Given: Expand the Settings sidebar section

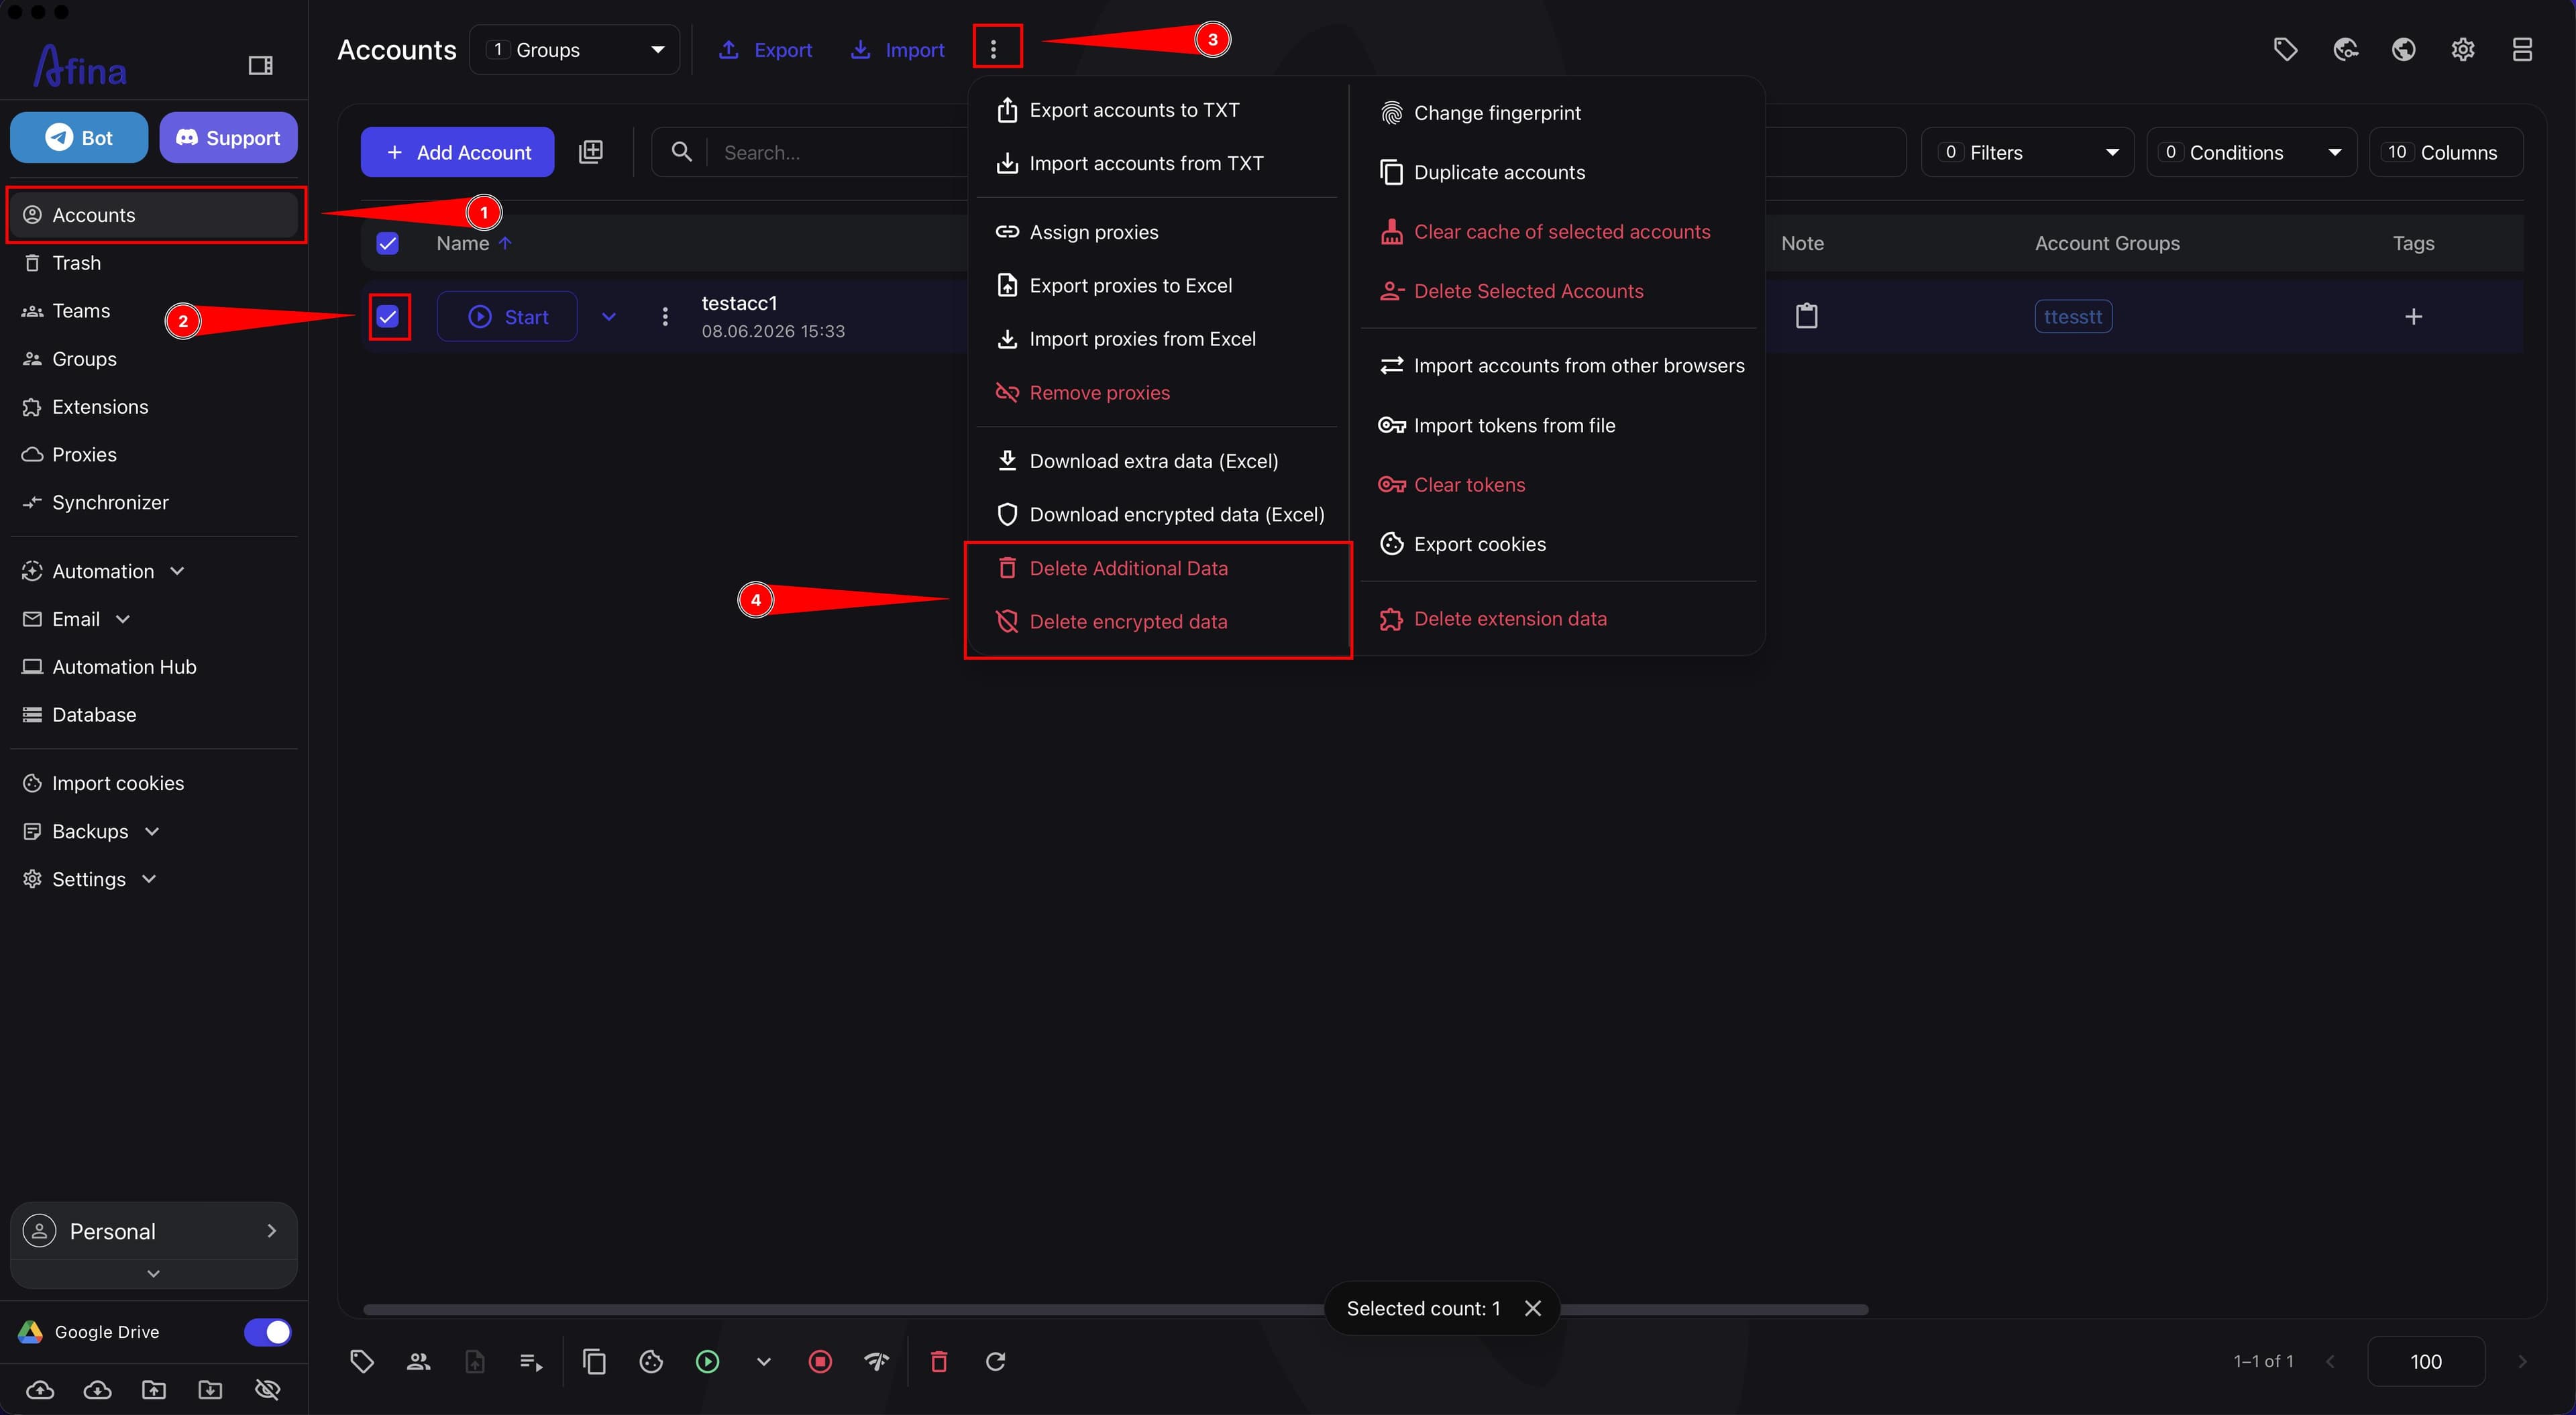Looking at the screenshot, I should [149, 879].
